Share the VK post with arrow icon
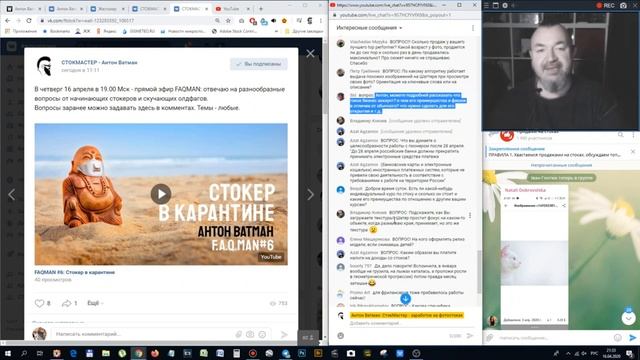This screenshot has height=360, width=640. [x=66, y=303]
